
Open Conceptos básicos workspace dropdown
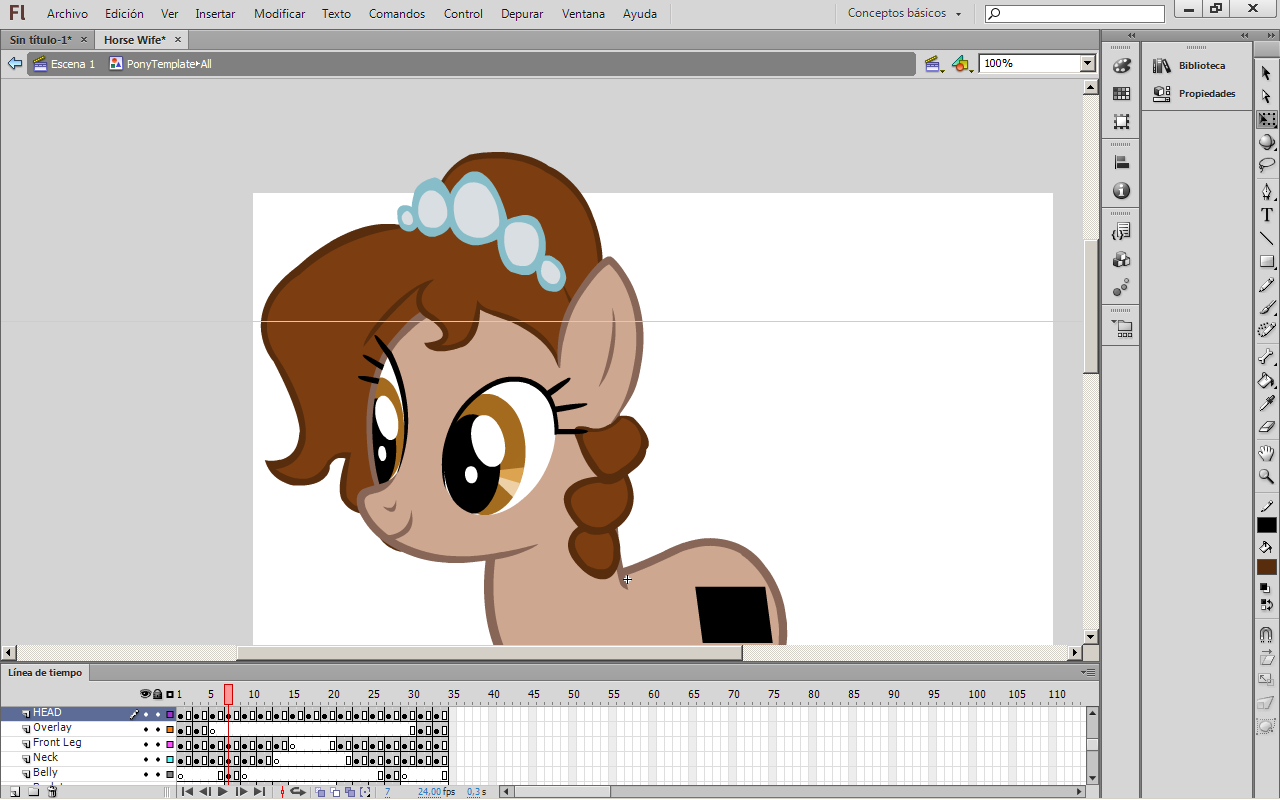pyautogui.click(x=904, y=14)
